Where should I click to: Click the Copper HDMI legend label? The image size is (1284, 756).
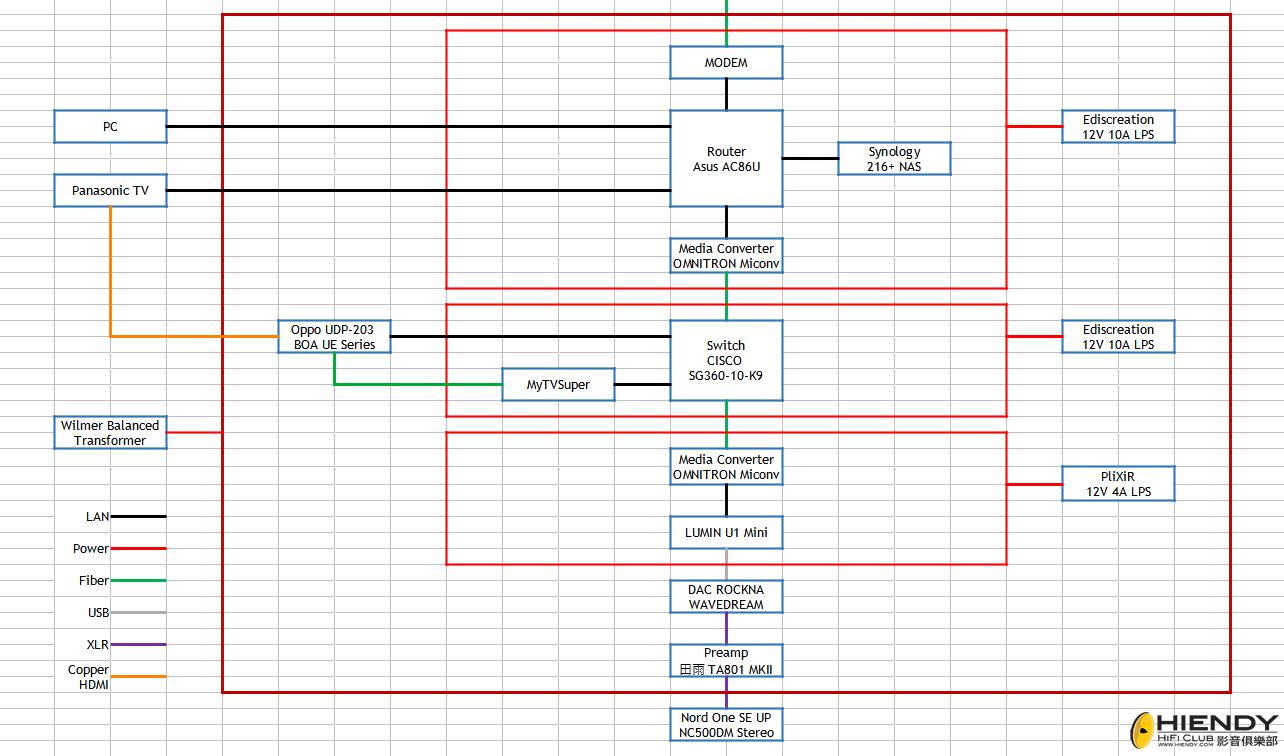pyautogui.click(x=89, y=677)
